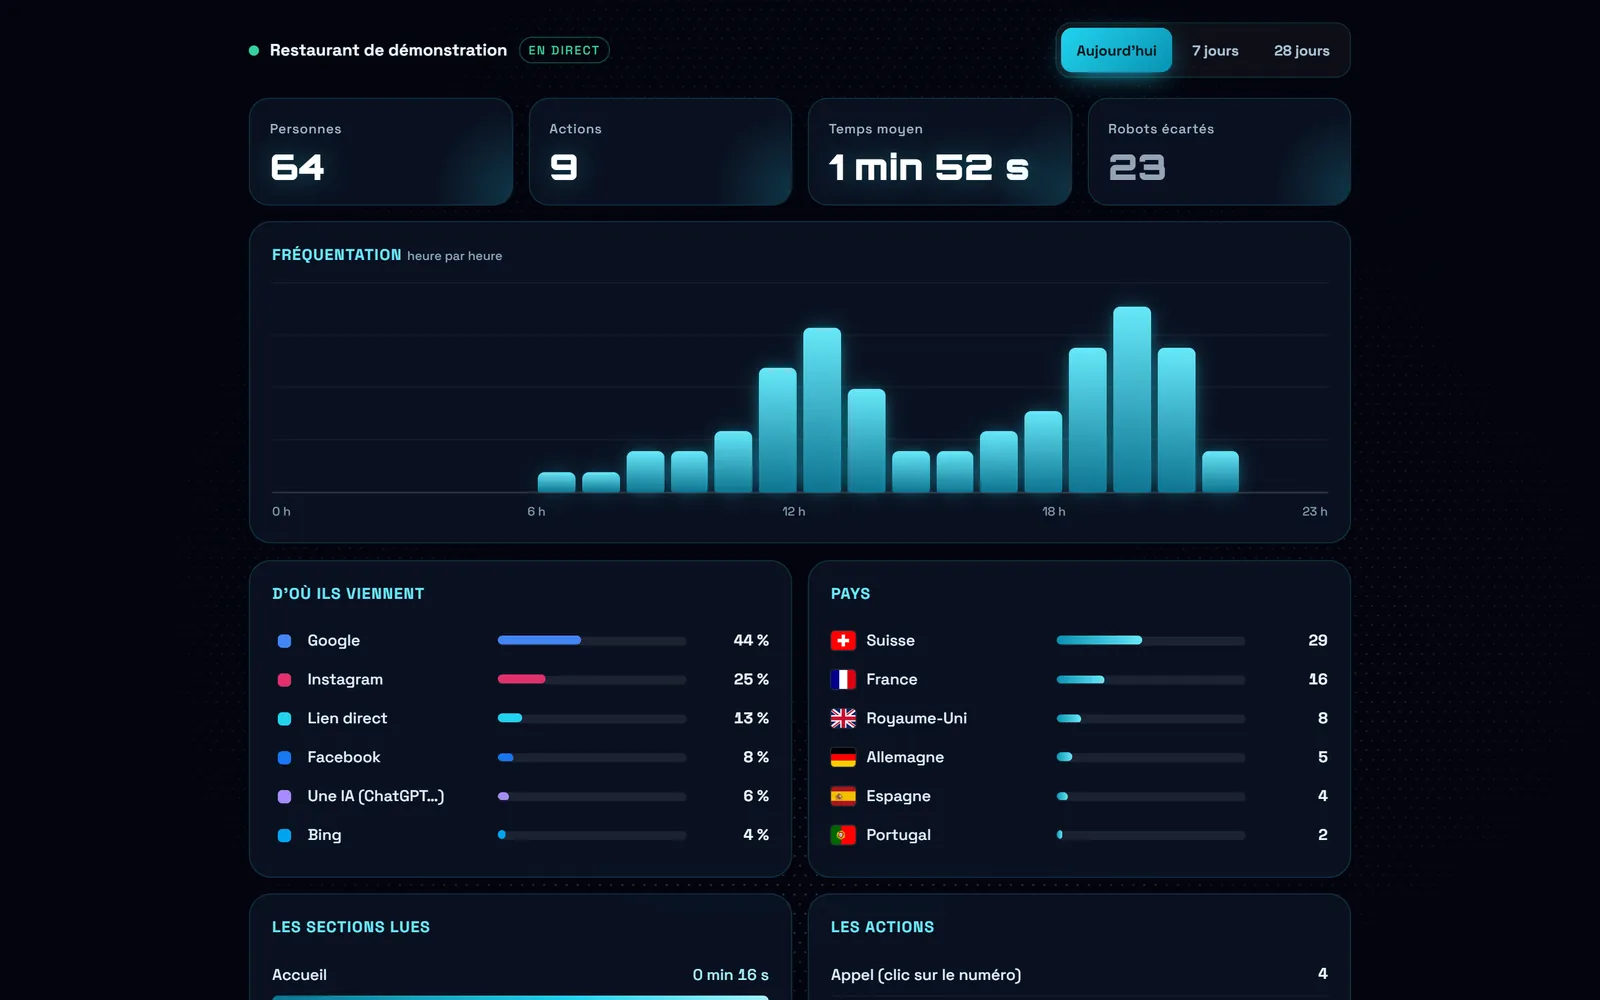Click the Royaume-Uni flag icon

click(x=843, y=718)
